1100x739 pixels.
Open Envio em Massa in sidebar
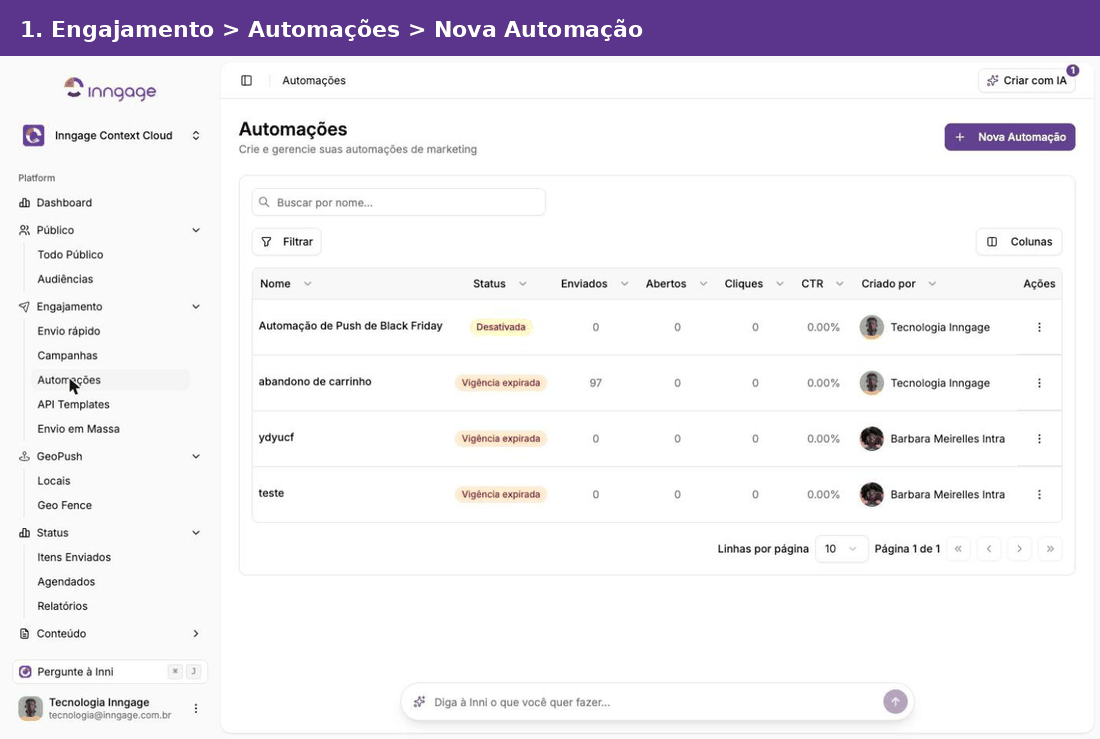(x=79, y=429)
